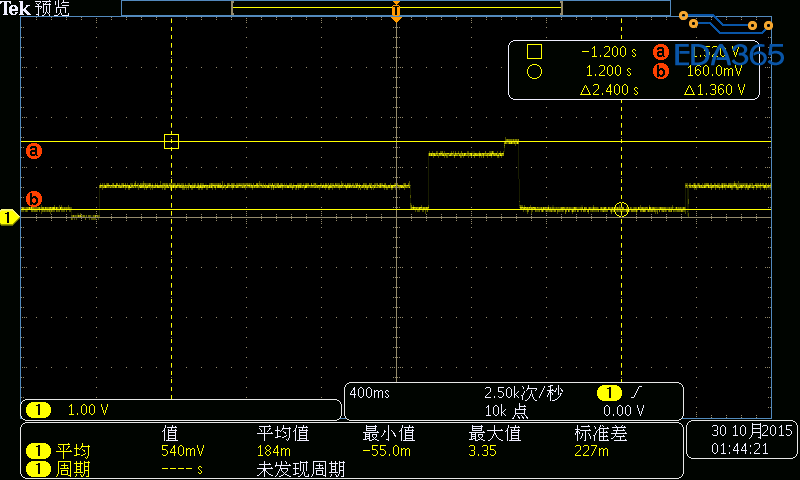
Task: Click channel 1 ground reference marker
Action: point(9,217)
